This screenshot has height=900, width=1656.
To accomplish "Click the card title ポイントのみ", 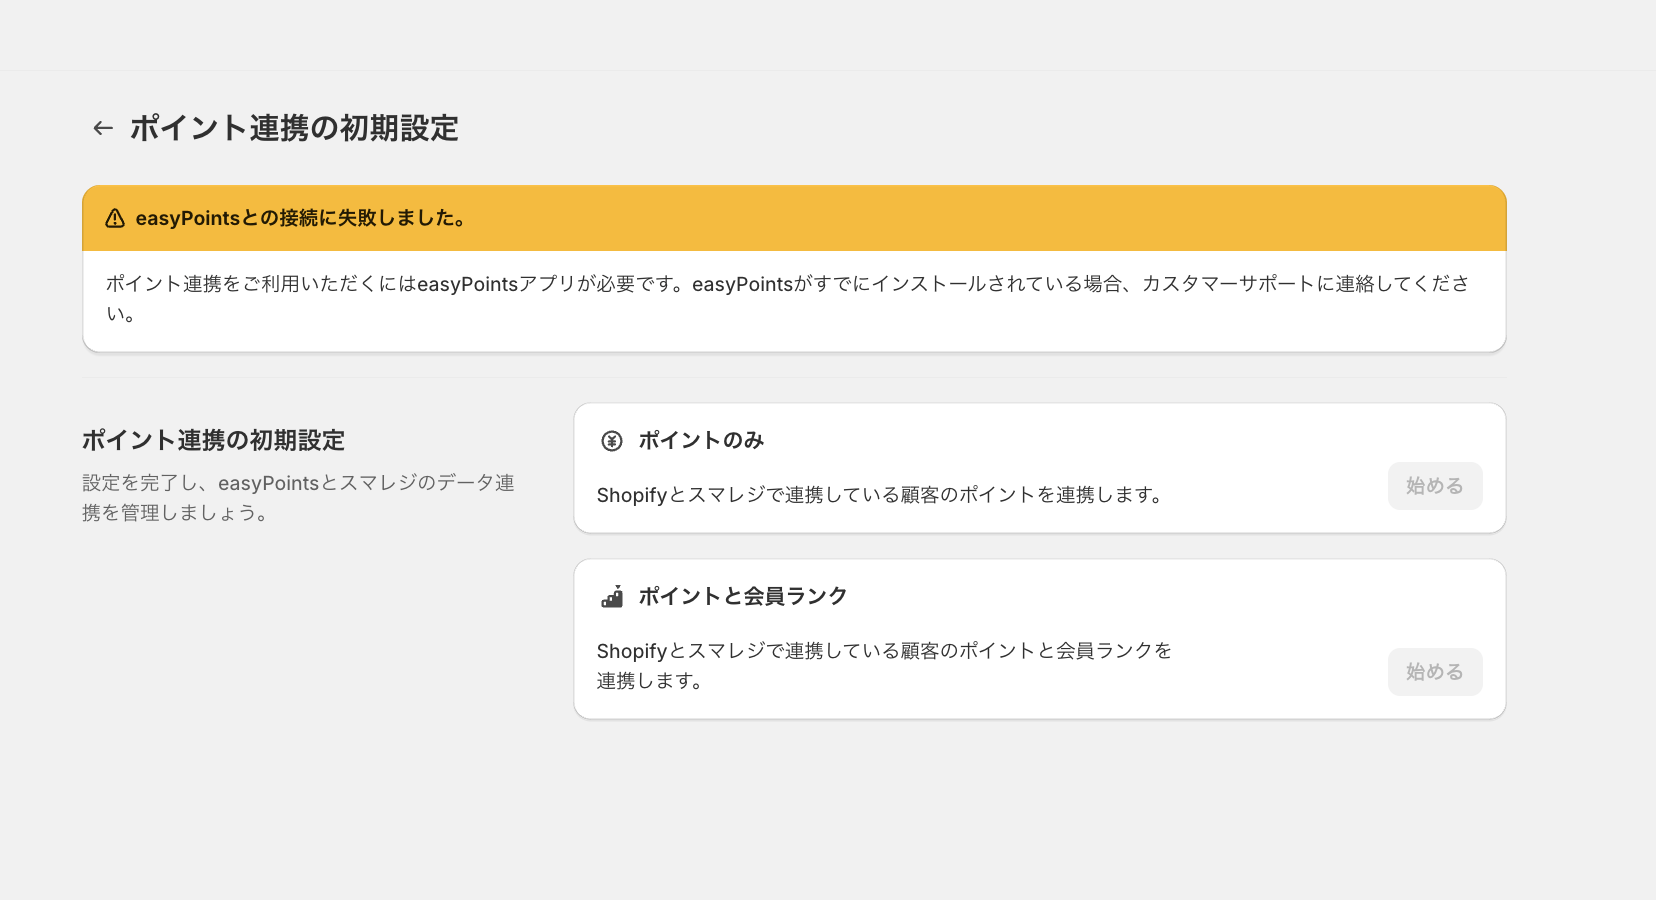I will click(701, 440).
